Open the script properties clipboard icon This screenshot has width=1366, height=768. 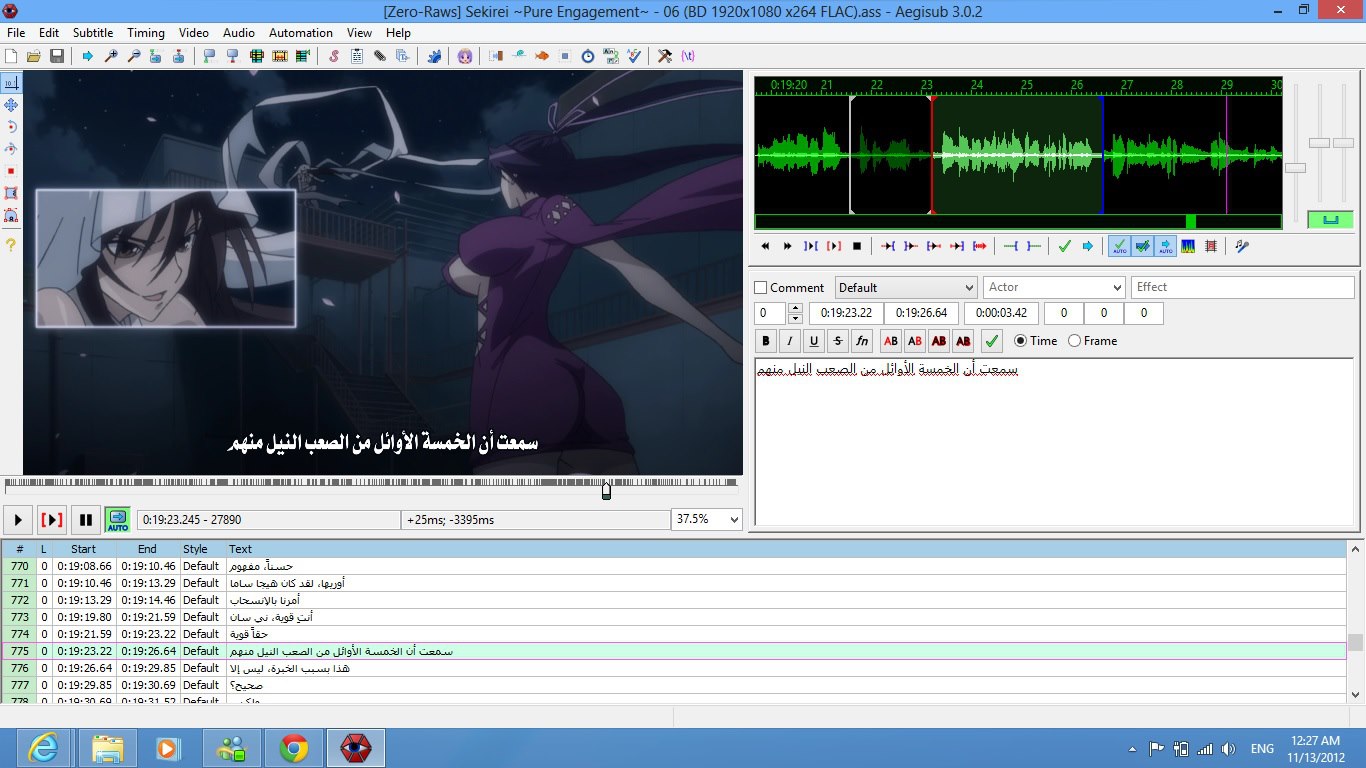pyautogui.click(x=357, y=56)
